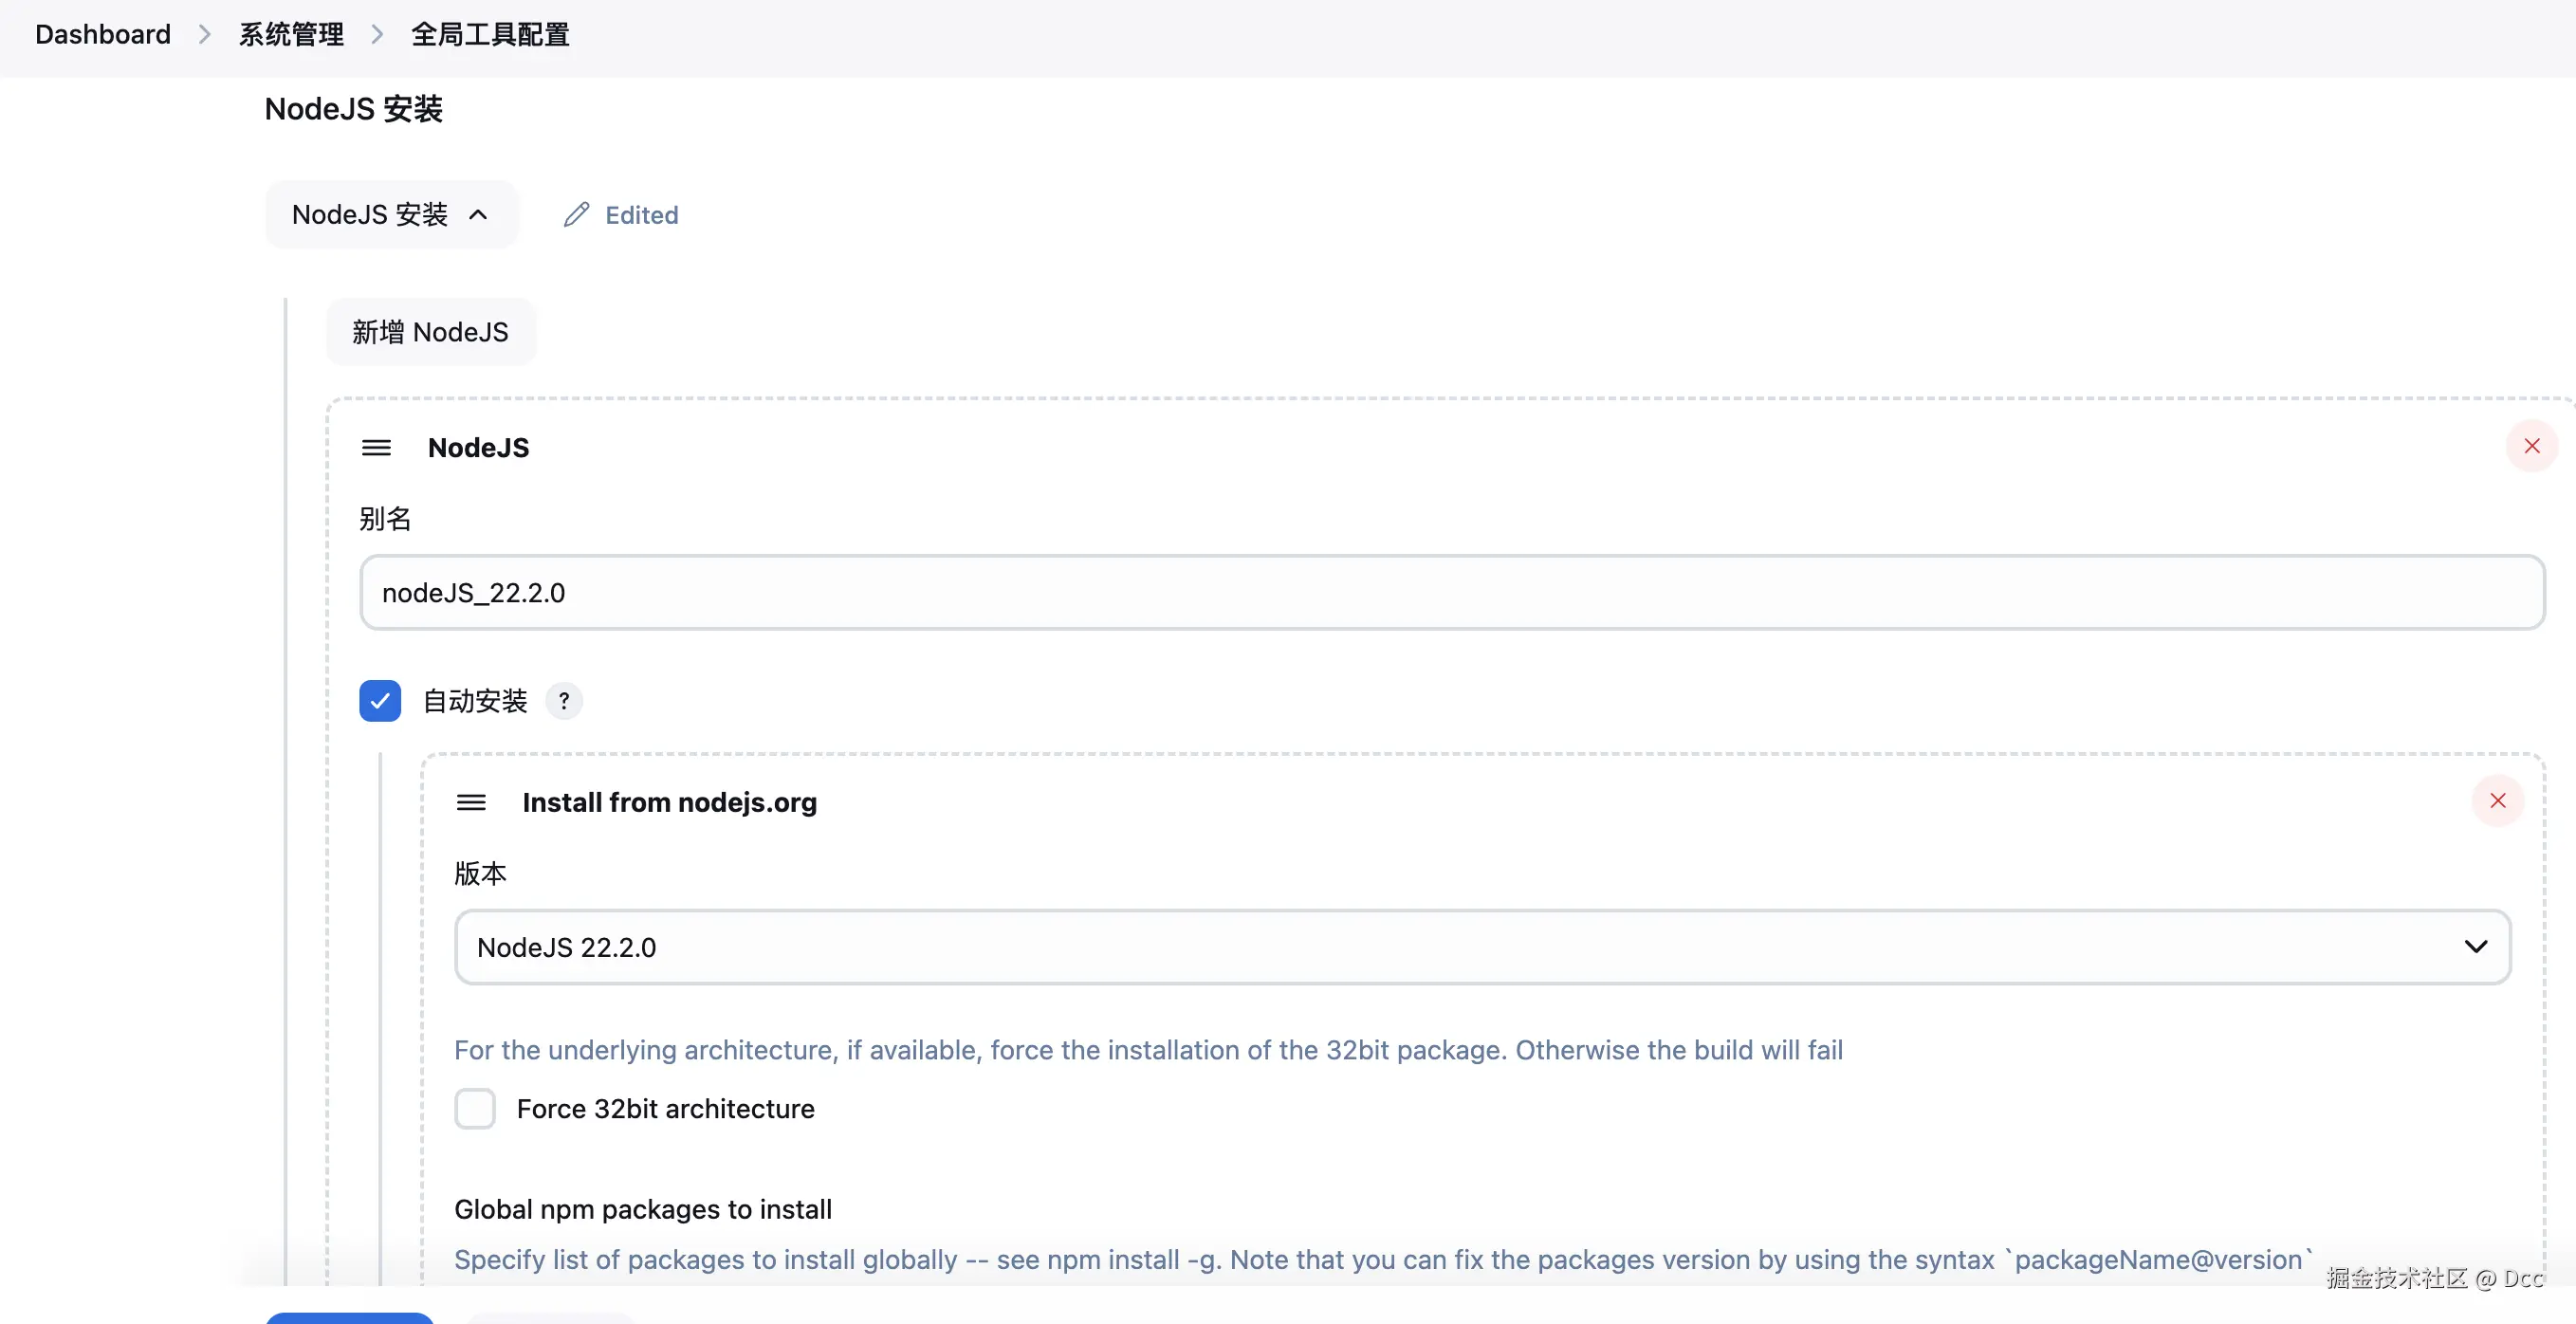Click the drag handle beside NodeJS heading
Viewport: 2576px width, 1324px height.
(x=376, y=447)
